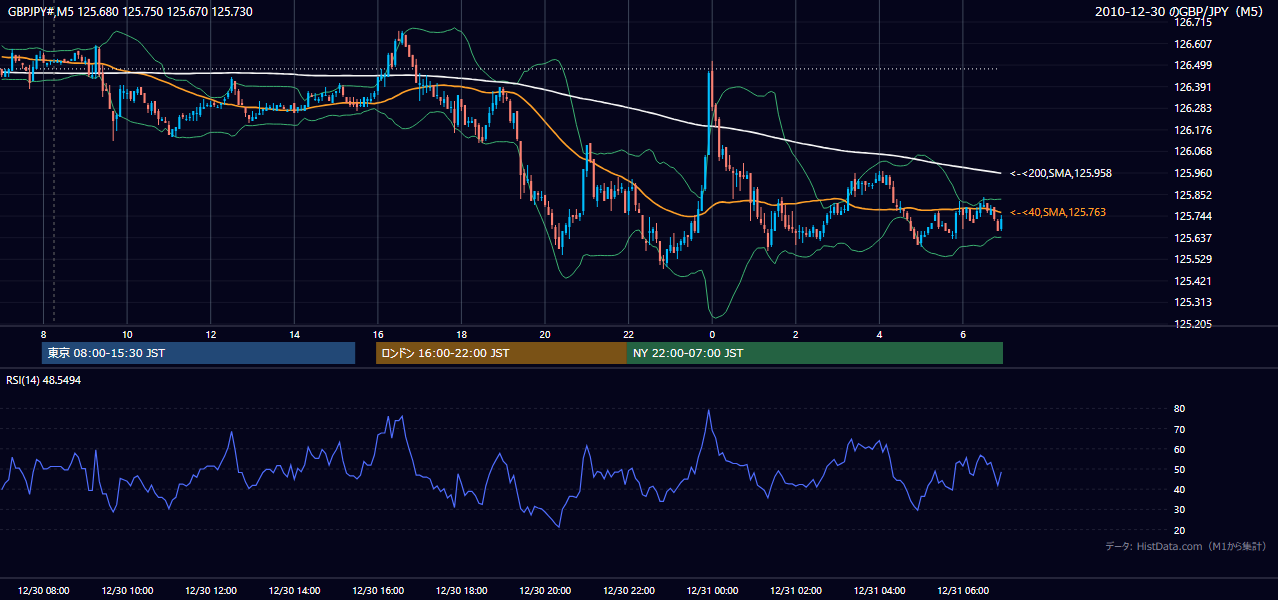Viewport: 1278px width, 600px height.
Task: Click hour label 2 under price chart
Action: (795, 334)
